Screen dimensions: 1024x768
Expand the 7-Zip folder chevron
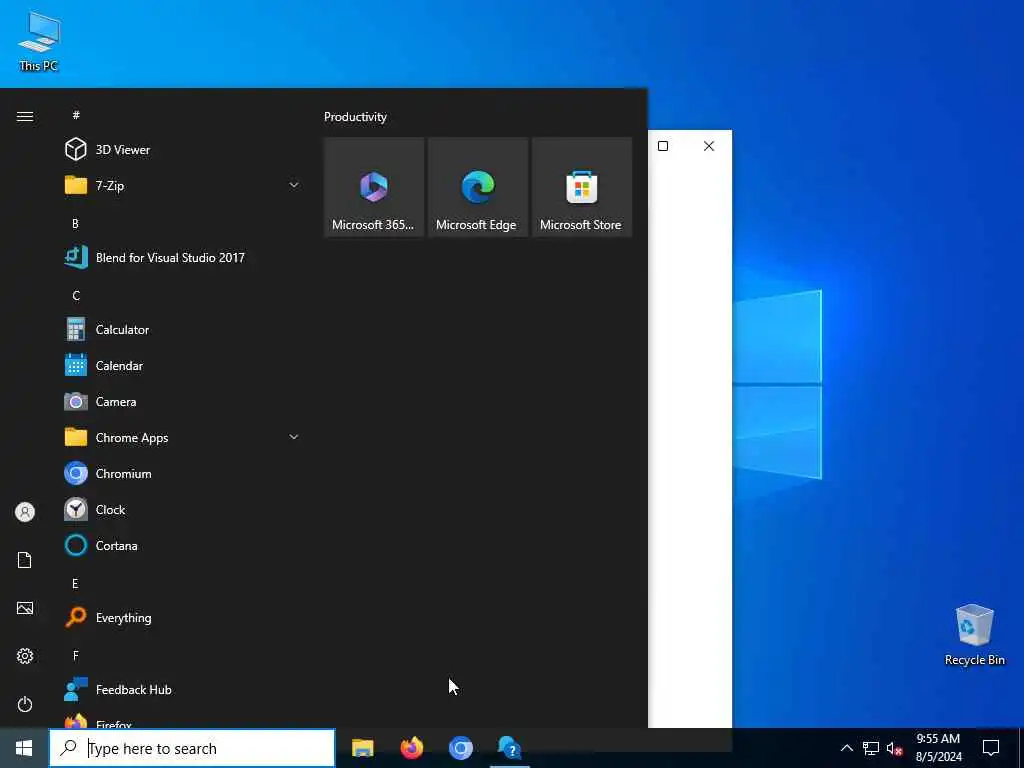pyautogui.click(x=294, y=185)
